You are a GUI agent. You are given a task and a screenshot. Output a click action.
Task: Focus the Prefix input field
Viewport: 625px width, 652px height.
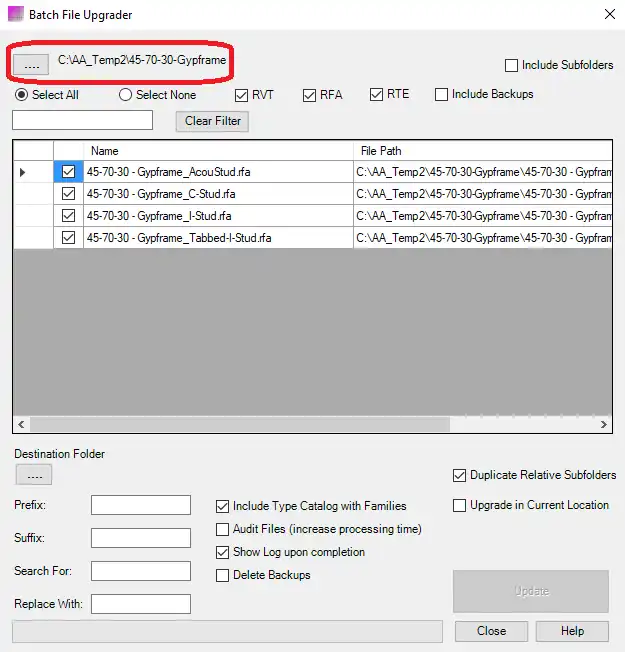tap(141, 505)
